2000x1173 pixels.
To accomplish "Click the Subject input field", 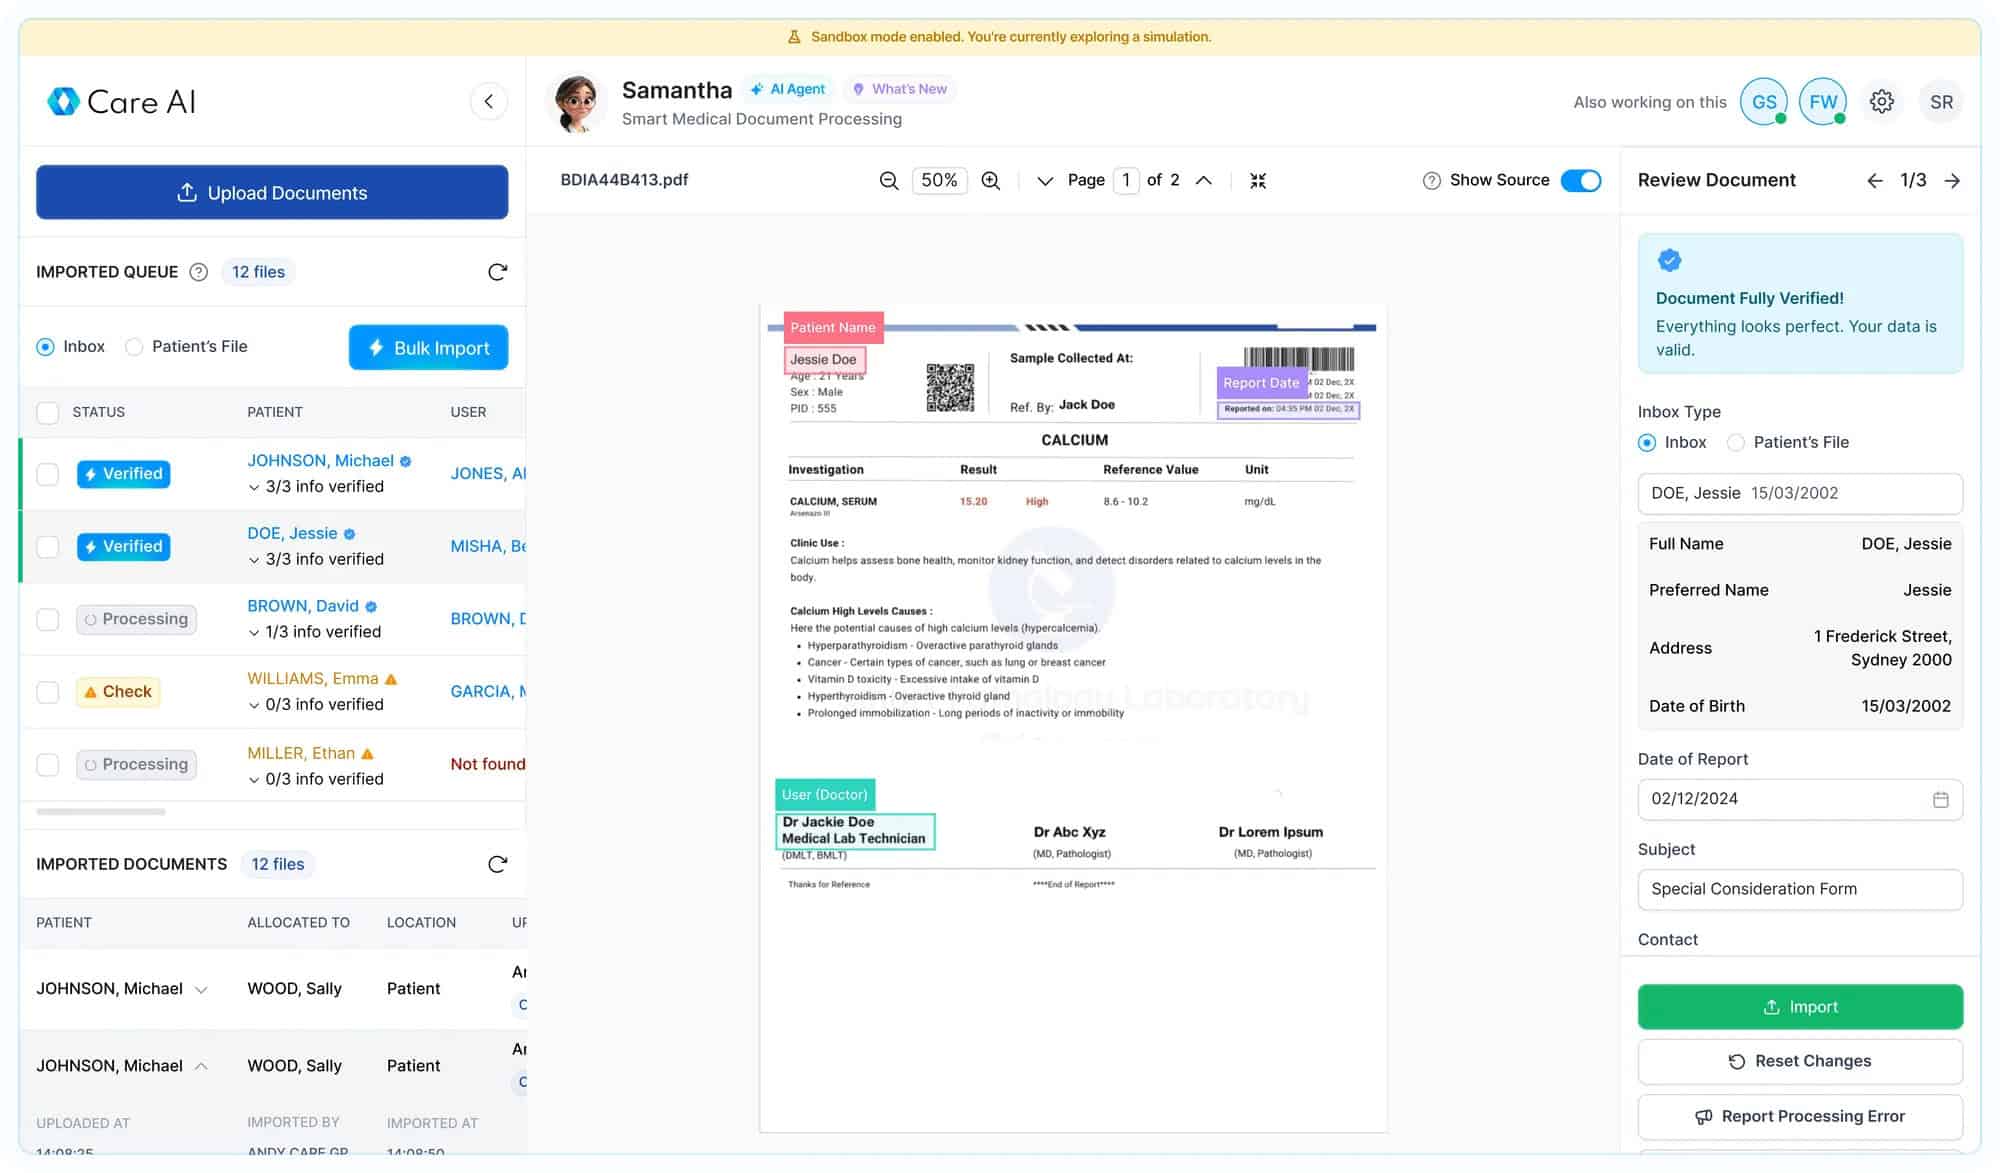I will coord(1799,889).
